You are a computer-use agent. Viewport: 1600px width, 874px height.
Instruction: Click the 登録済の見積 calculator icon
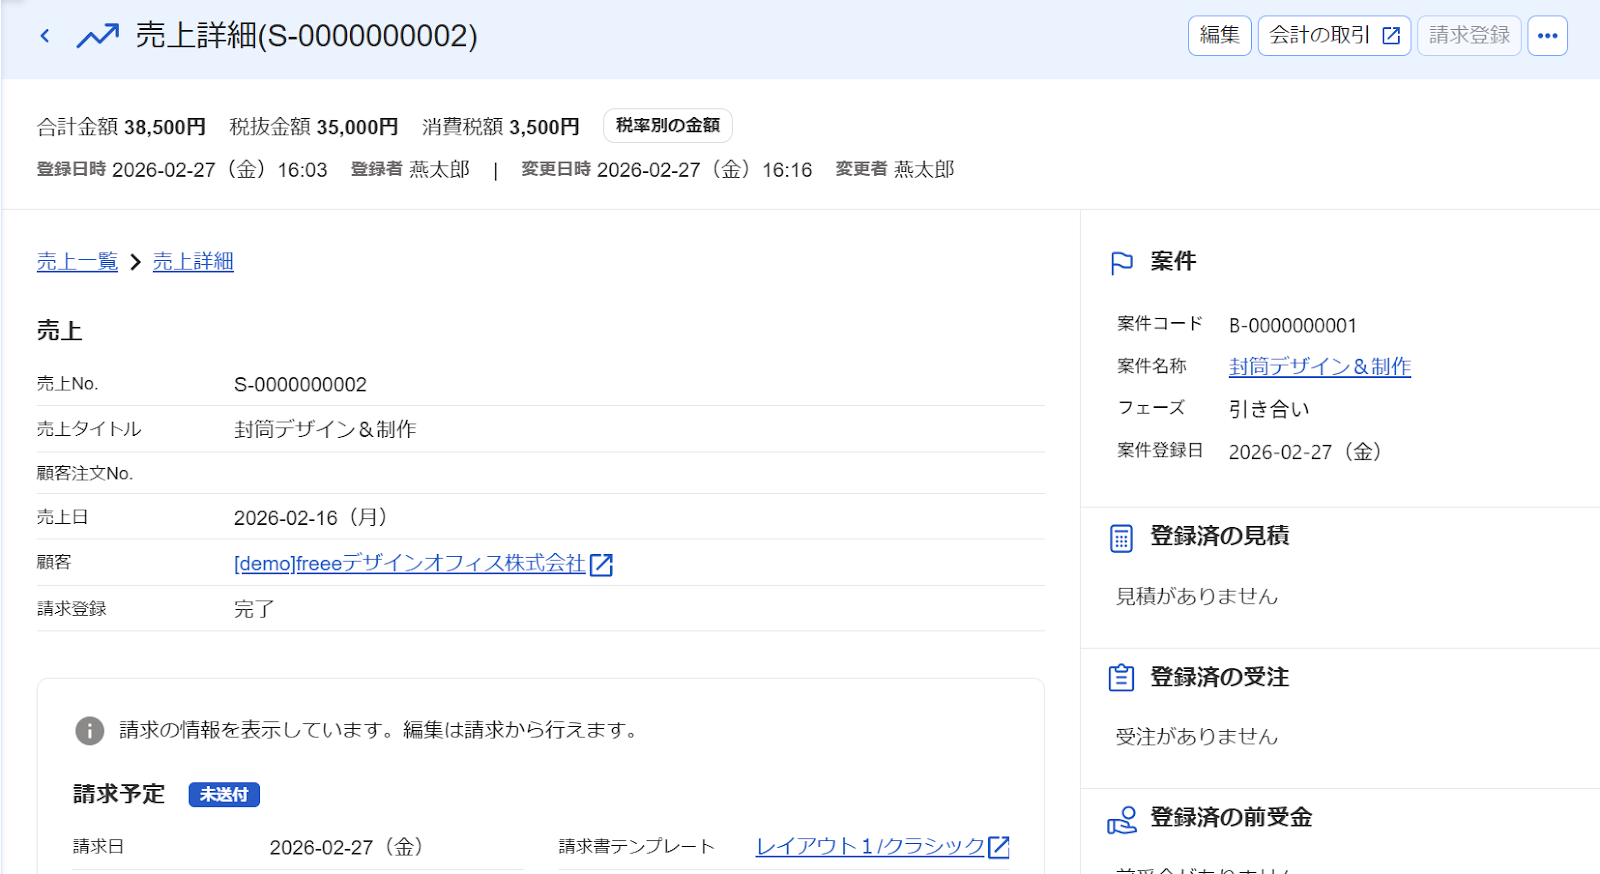[1122, 538]
